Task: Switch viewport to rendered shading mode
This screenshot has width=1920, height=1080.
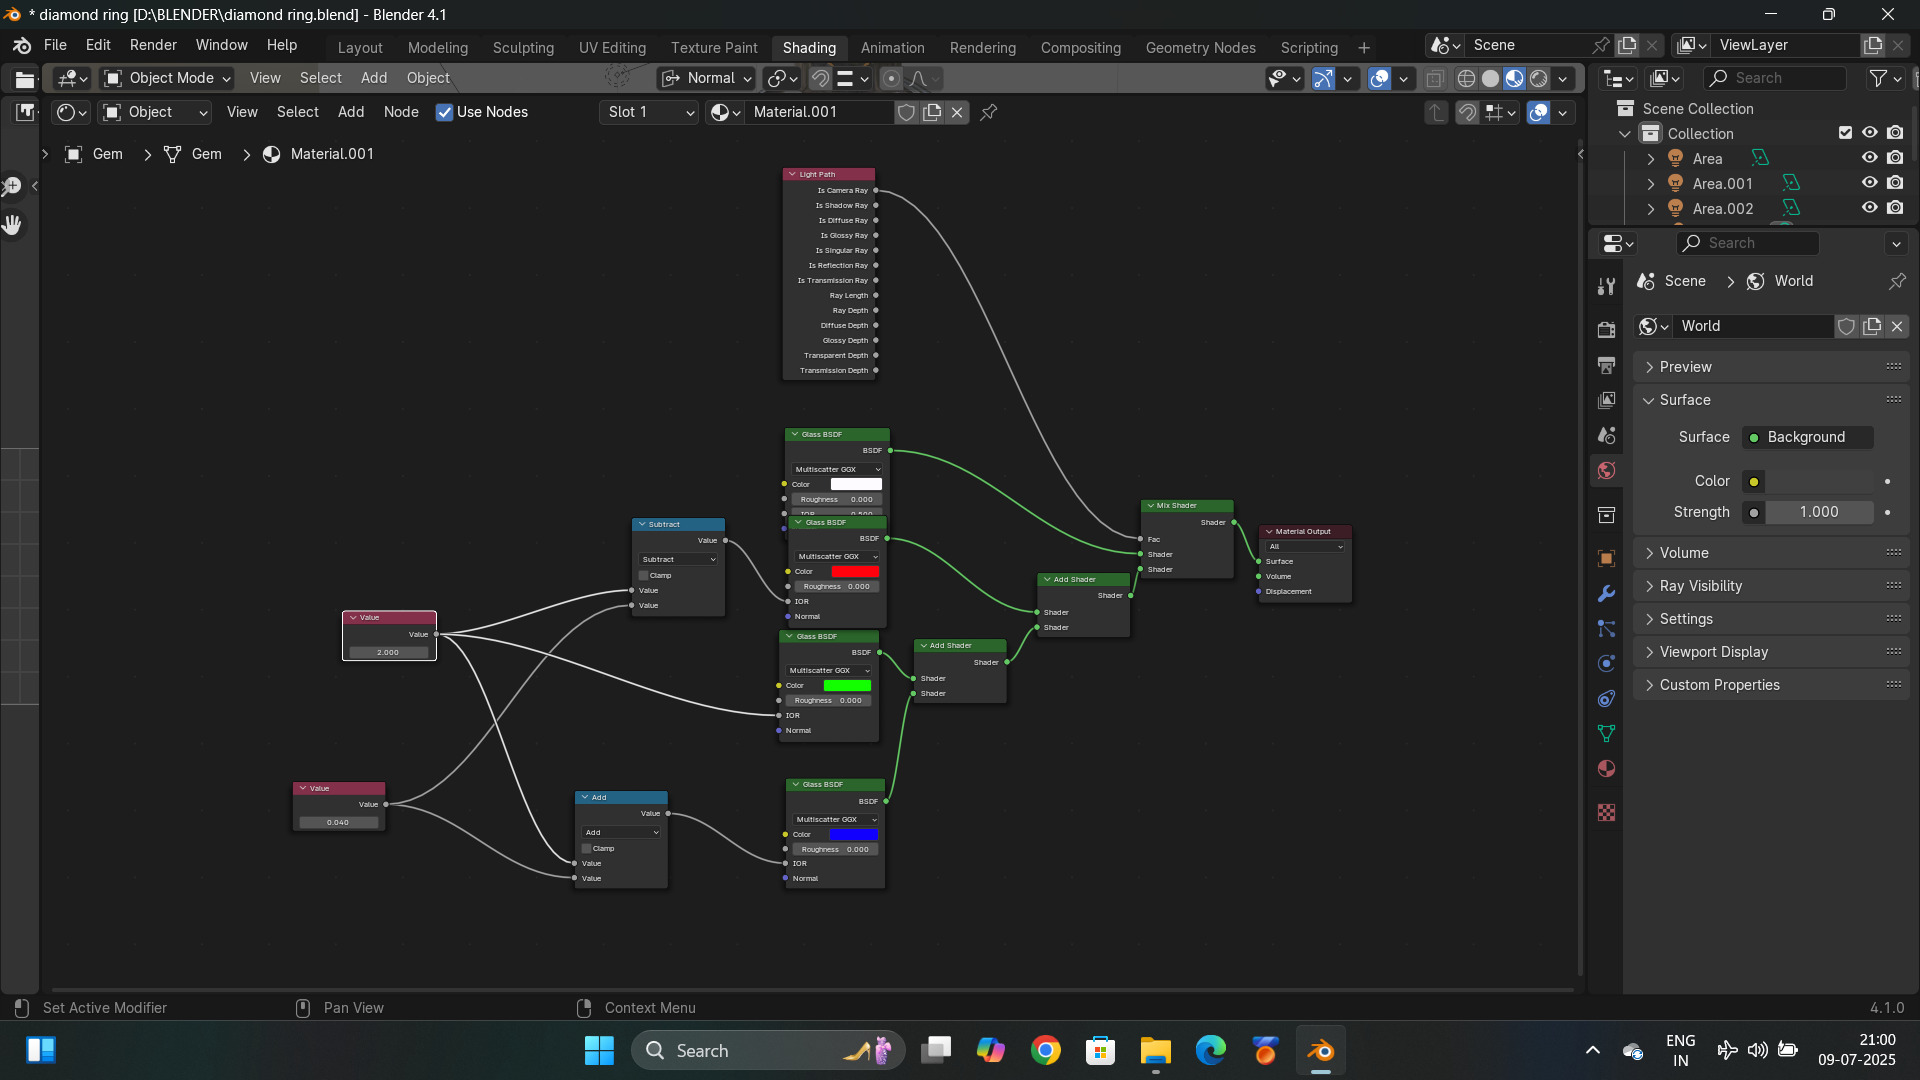Action: (x=1539, y=78)
